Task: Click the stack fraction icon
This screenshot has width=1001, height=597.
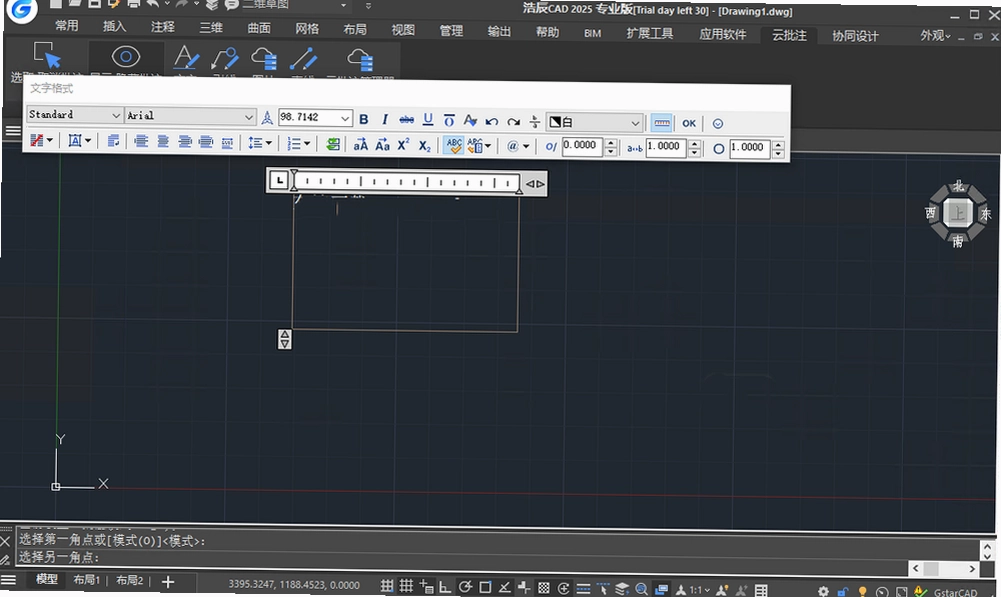Action: tap(534, 121)
